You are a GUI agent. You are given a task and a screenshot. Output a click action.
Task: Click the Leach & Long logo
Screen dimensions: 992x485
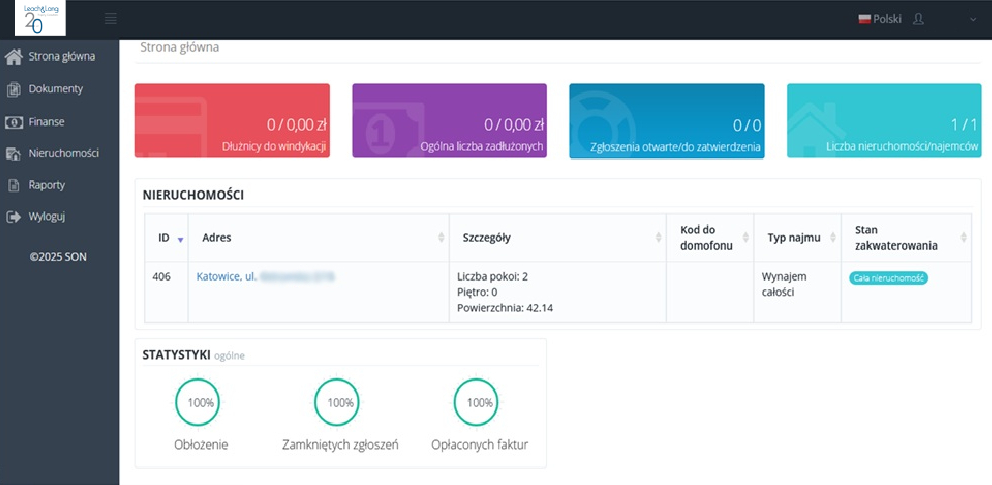click(40, 19)
